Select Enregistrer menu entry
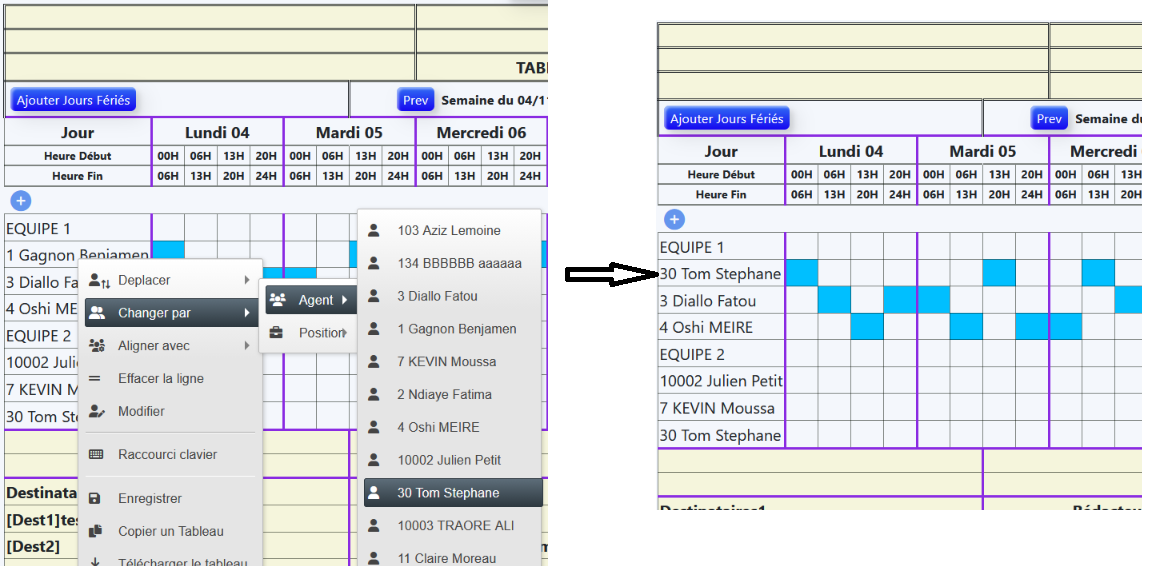Viewport: 1152px width, 566px height. pyautogui.click(x=170, y=498)
